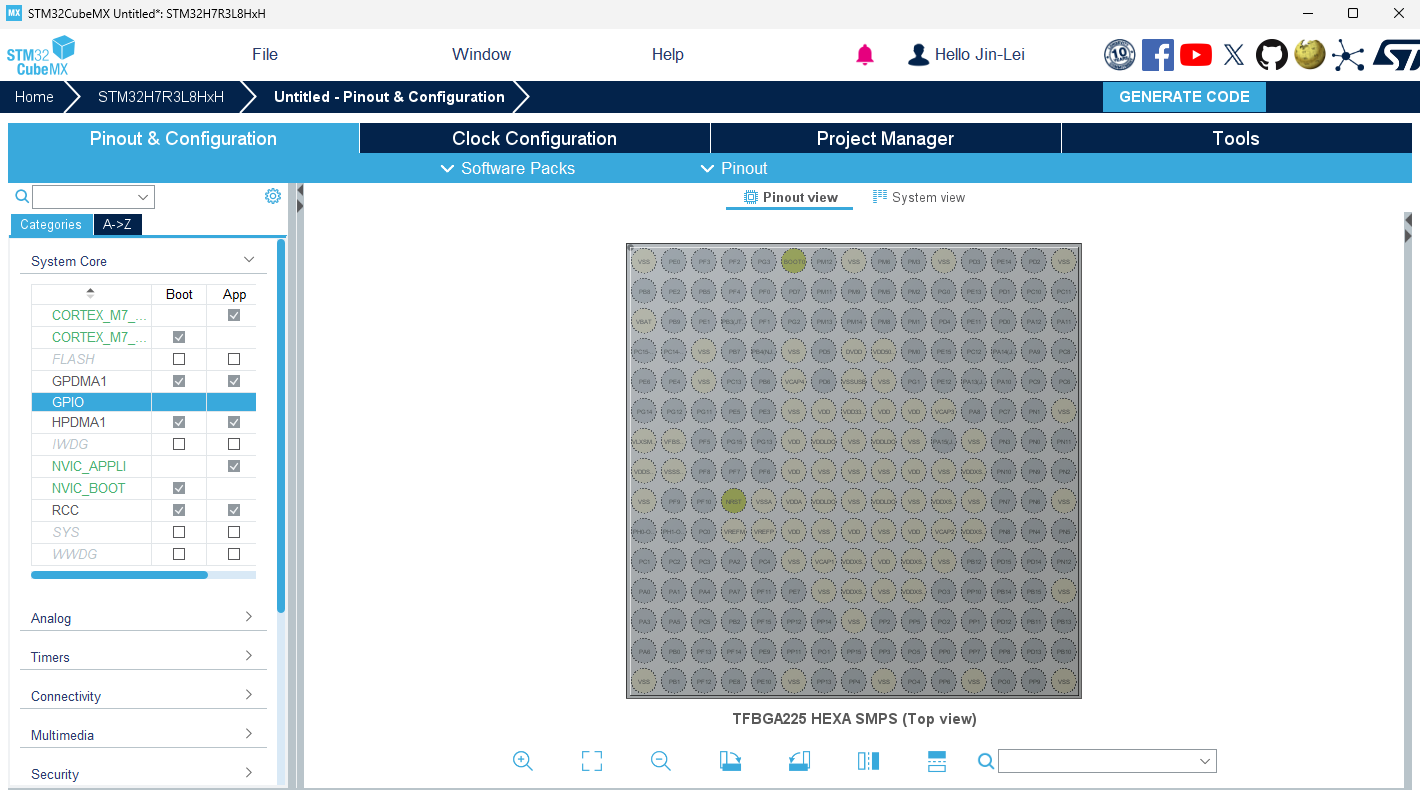The image size is (1420, 798).
Task: Toggle the IWDG Boot checkbox
Action: click(x=179, y=444)
